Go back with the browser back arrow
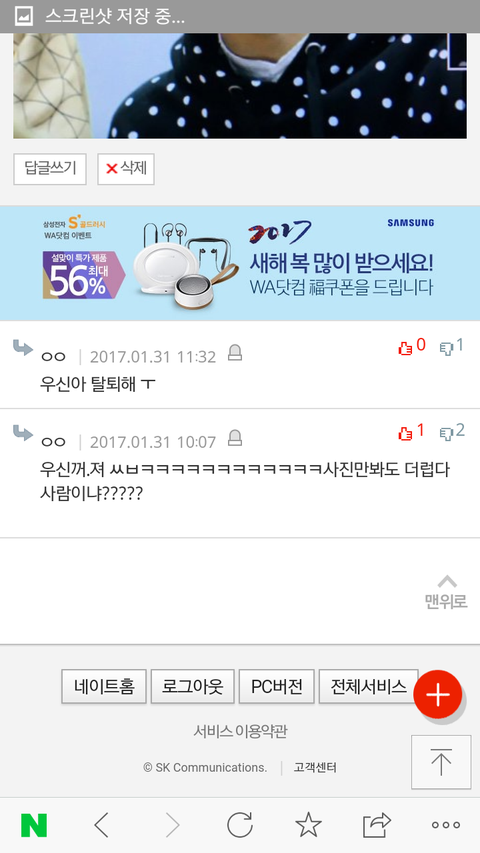Viewport: 480px width, 853px height. click(x=101, y=825)
